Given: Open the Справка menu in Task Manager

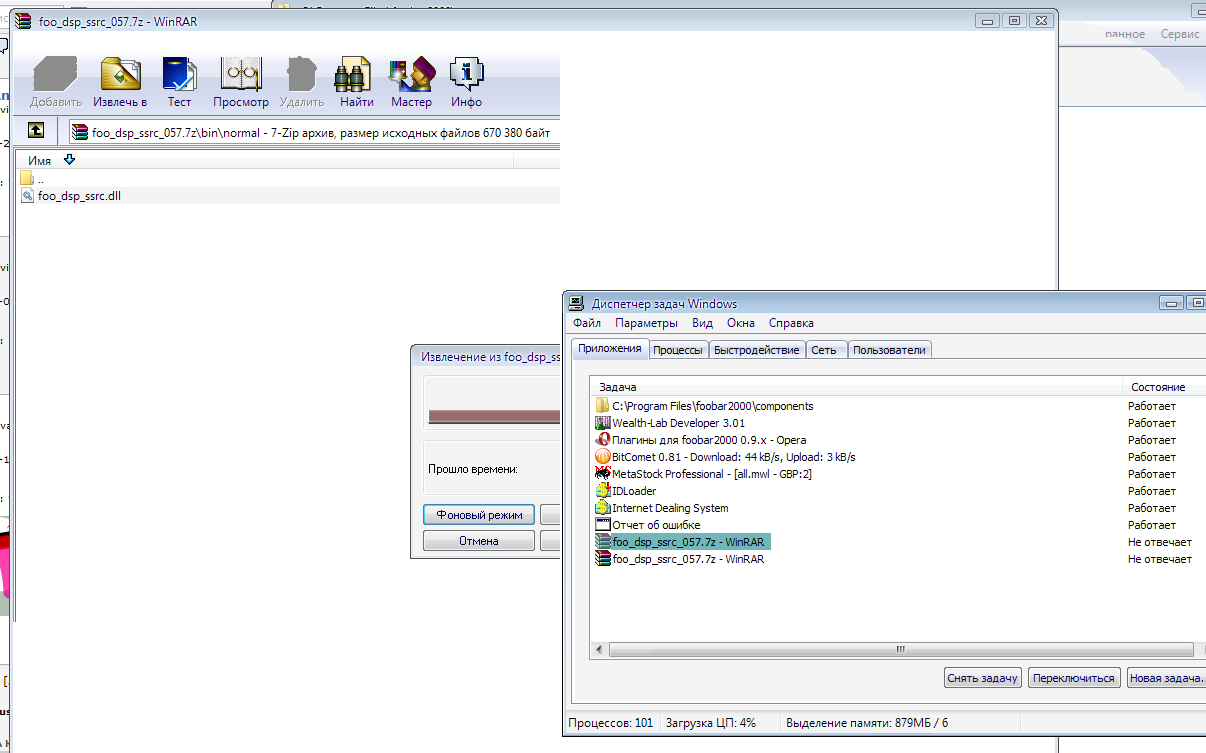Looking at the screenshot, I should pyautogui.click(x=791, y=323).
